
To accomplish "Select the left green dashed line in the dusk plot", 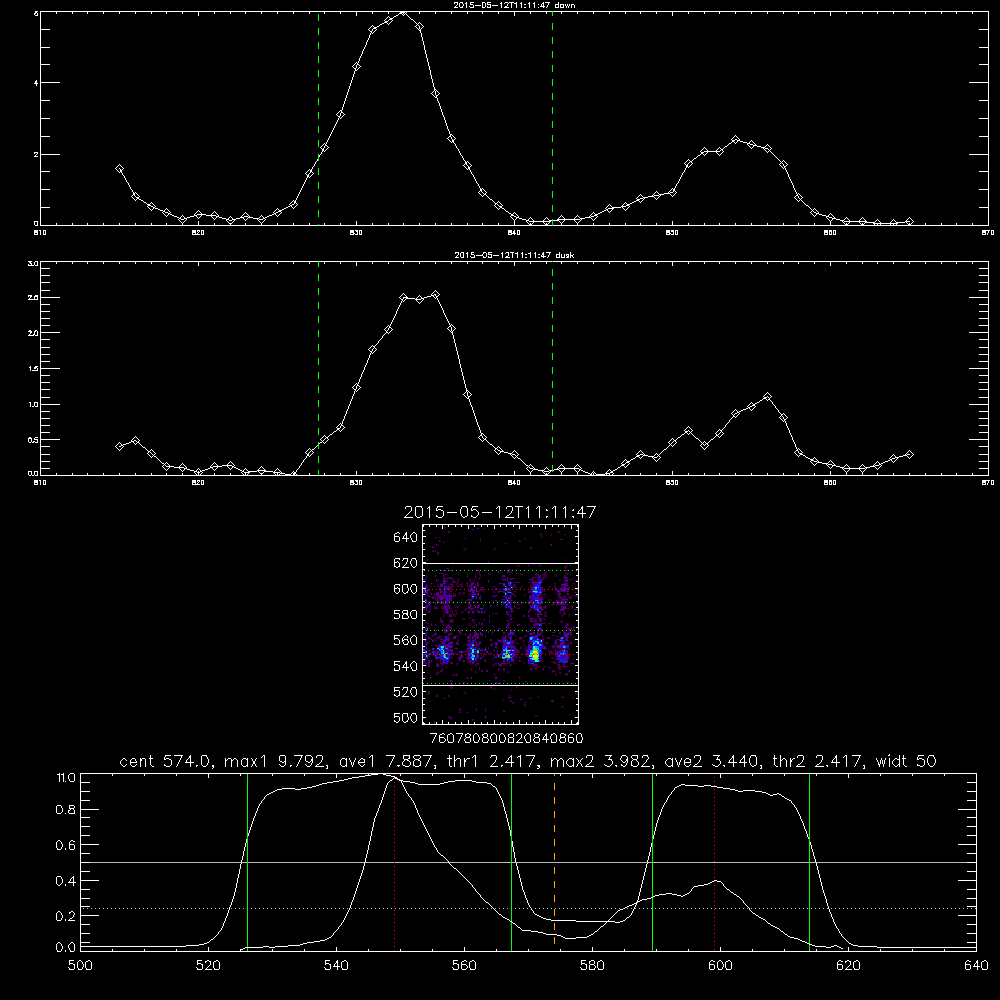I will (x=318, y=368).
